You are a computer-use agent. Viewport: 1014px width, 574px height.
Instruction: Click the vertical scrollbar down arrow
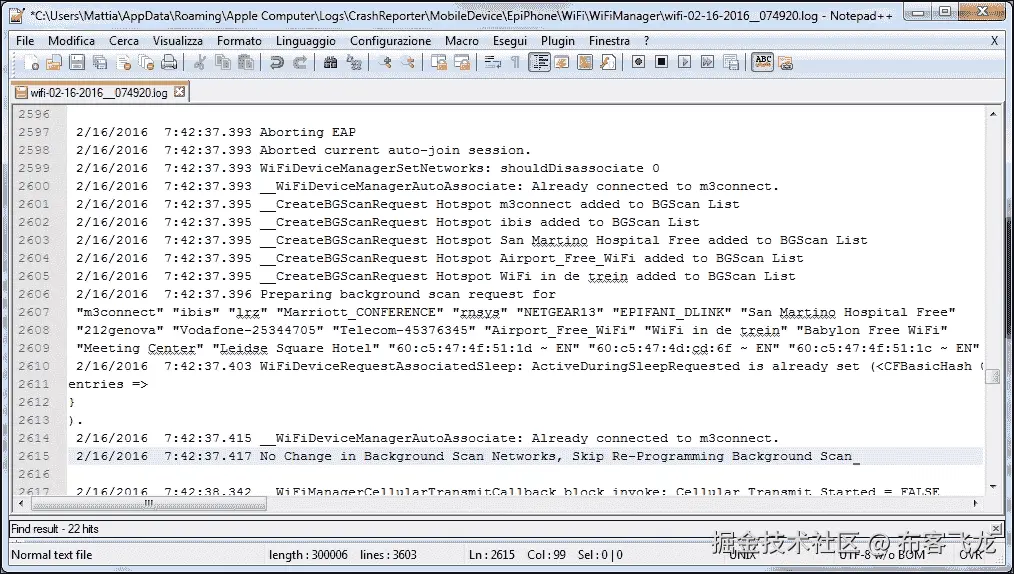click(x=993, y=487)
